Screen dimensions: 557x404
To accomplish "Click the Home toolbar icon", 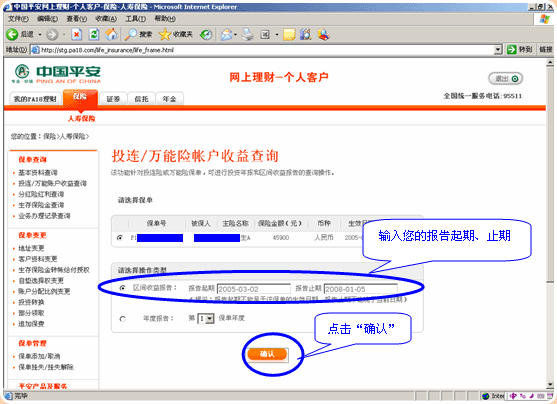I will pyautogui.click(x=111, y=34).
